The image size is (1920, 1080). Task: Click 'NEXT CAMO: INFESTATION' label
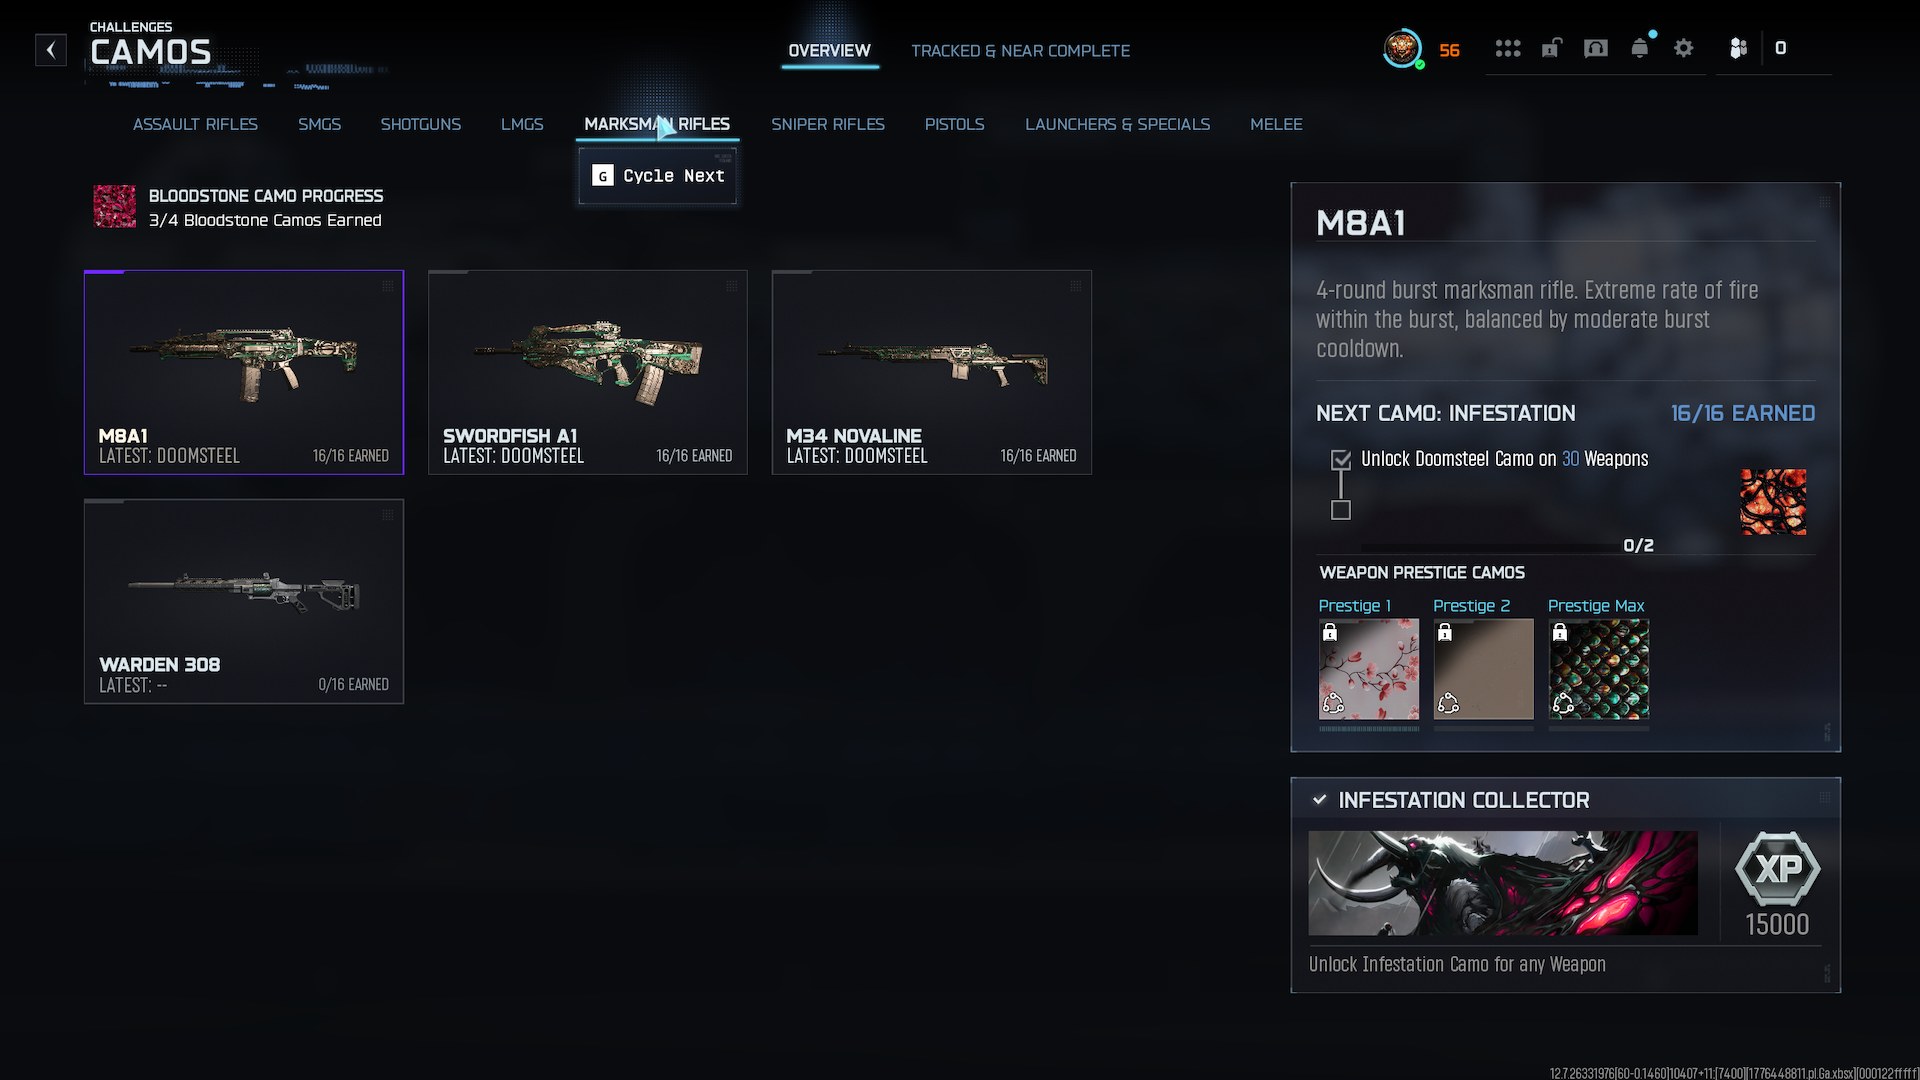point(1446,413)
